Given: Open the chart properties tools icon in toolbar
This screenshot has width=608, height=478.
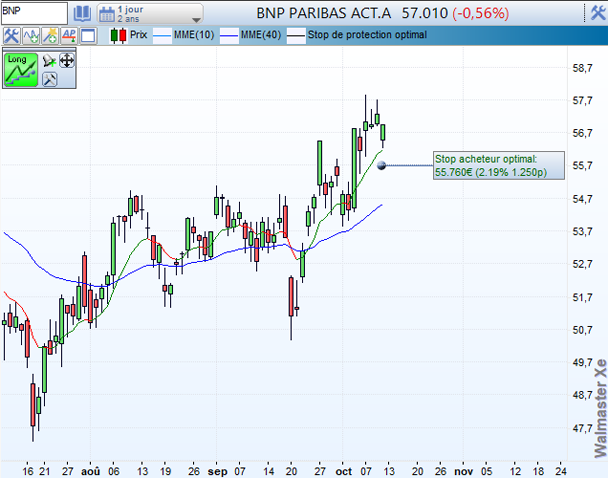Looking at the screenshot, I should click(11, 36).
